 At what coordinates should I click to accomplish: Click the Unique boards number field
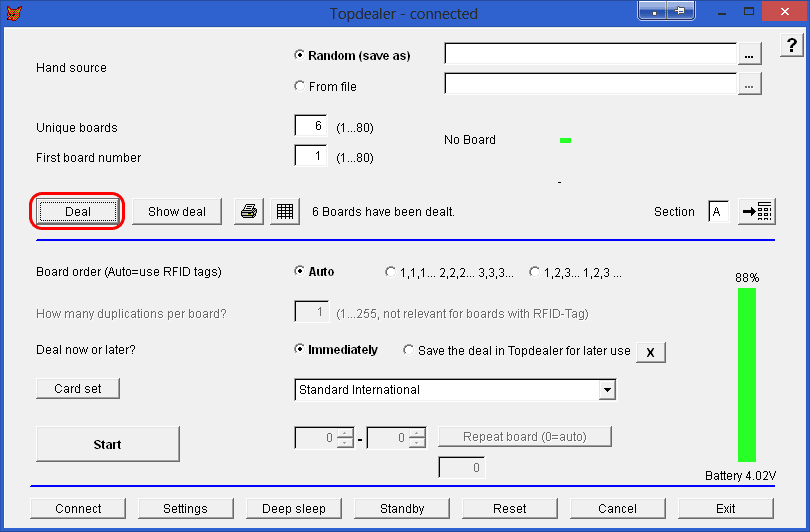pos(310,126)
